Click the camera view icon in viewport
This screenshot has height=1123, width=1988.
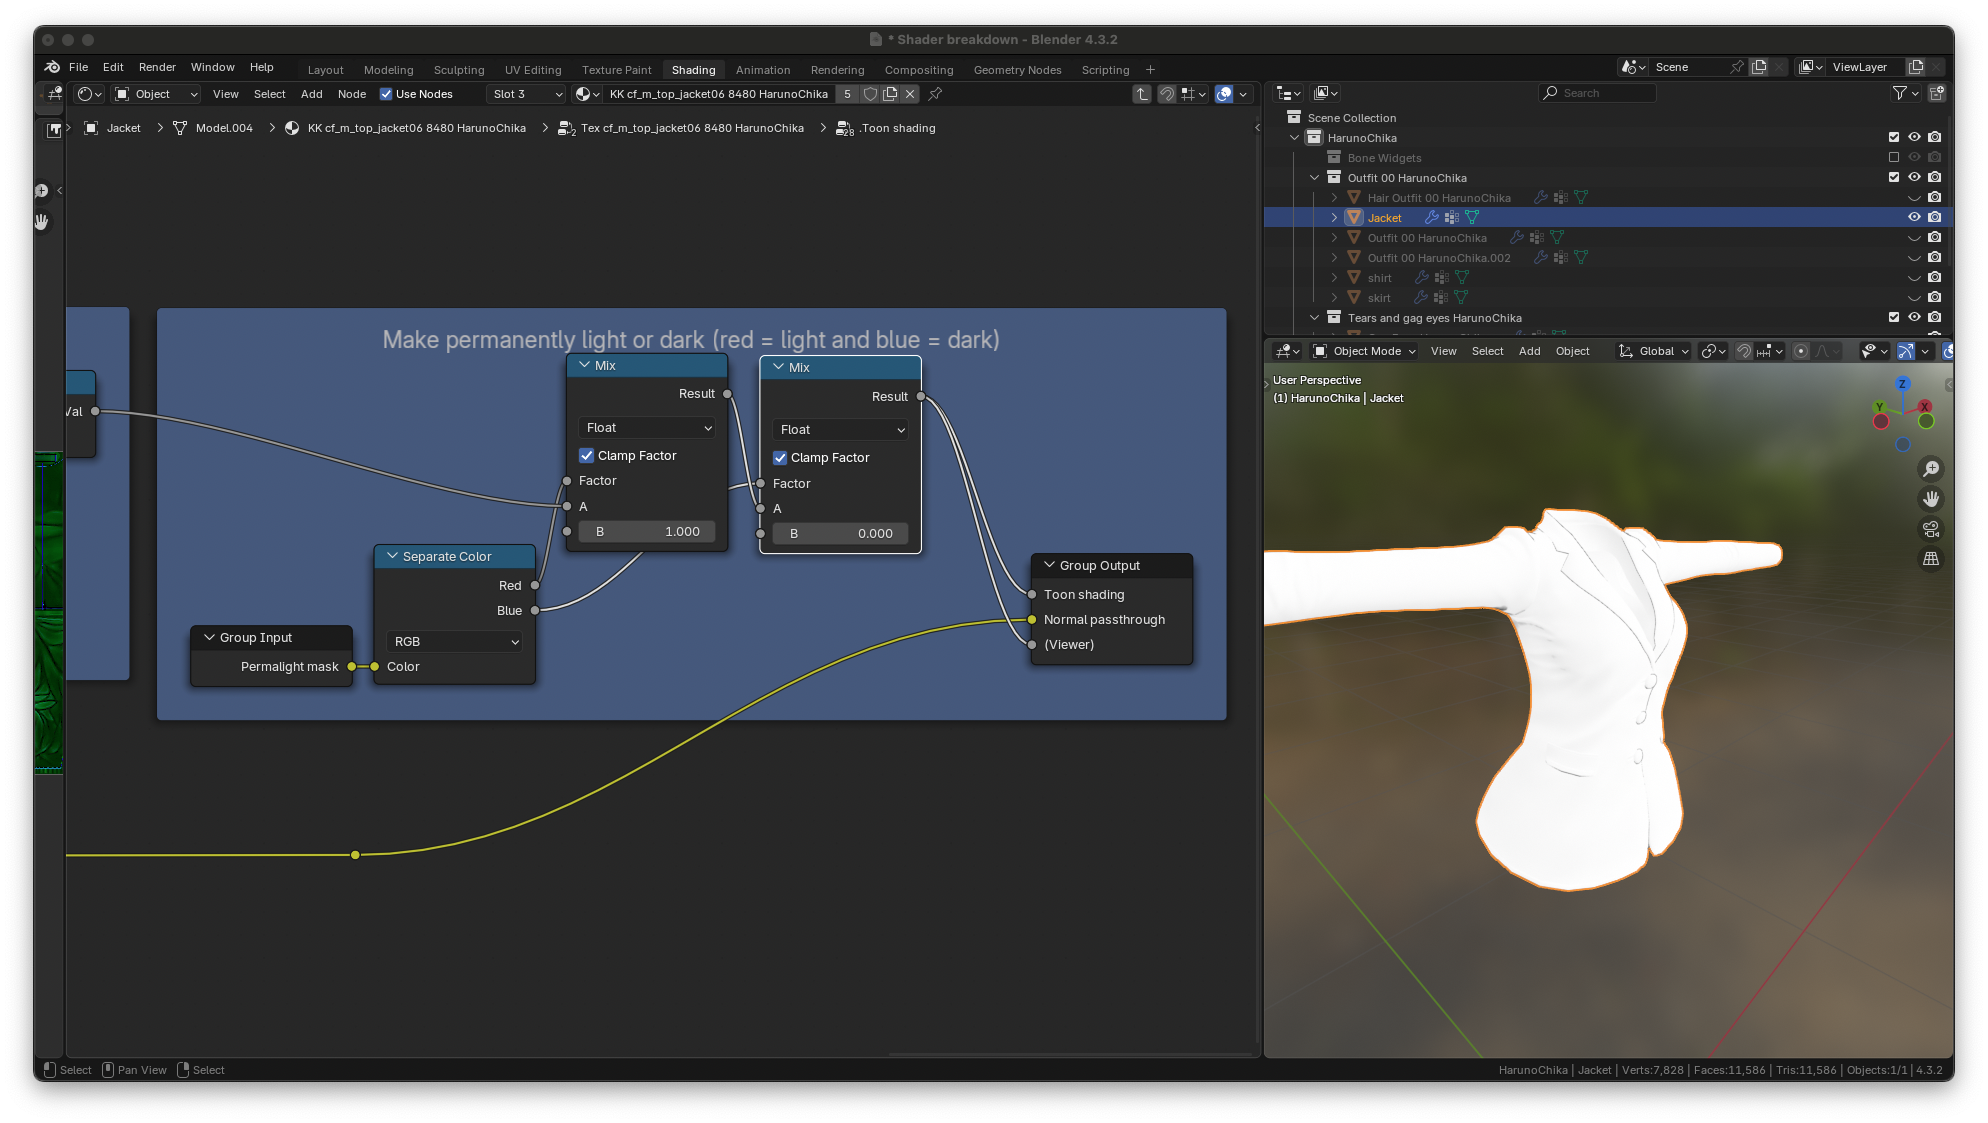(x=1931, y=529)
